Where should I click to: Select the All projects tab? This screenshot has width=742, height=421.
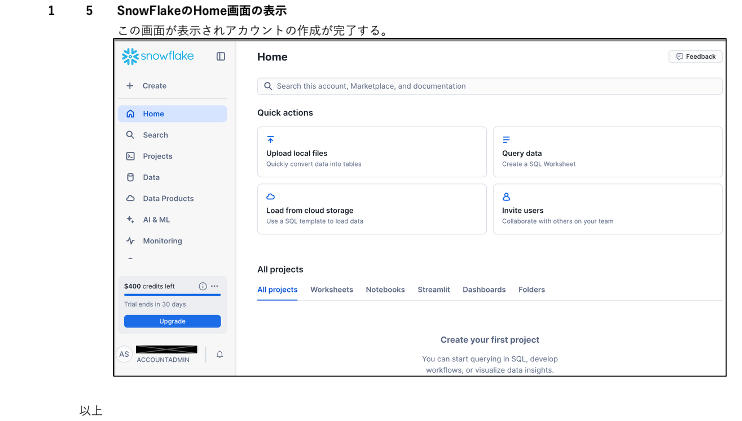[277, 289]
